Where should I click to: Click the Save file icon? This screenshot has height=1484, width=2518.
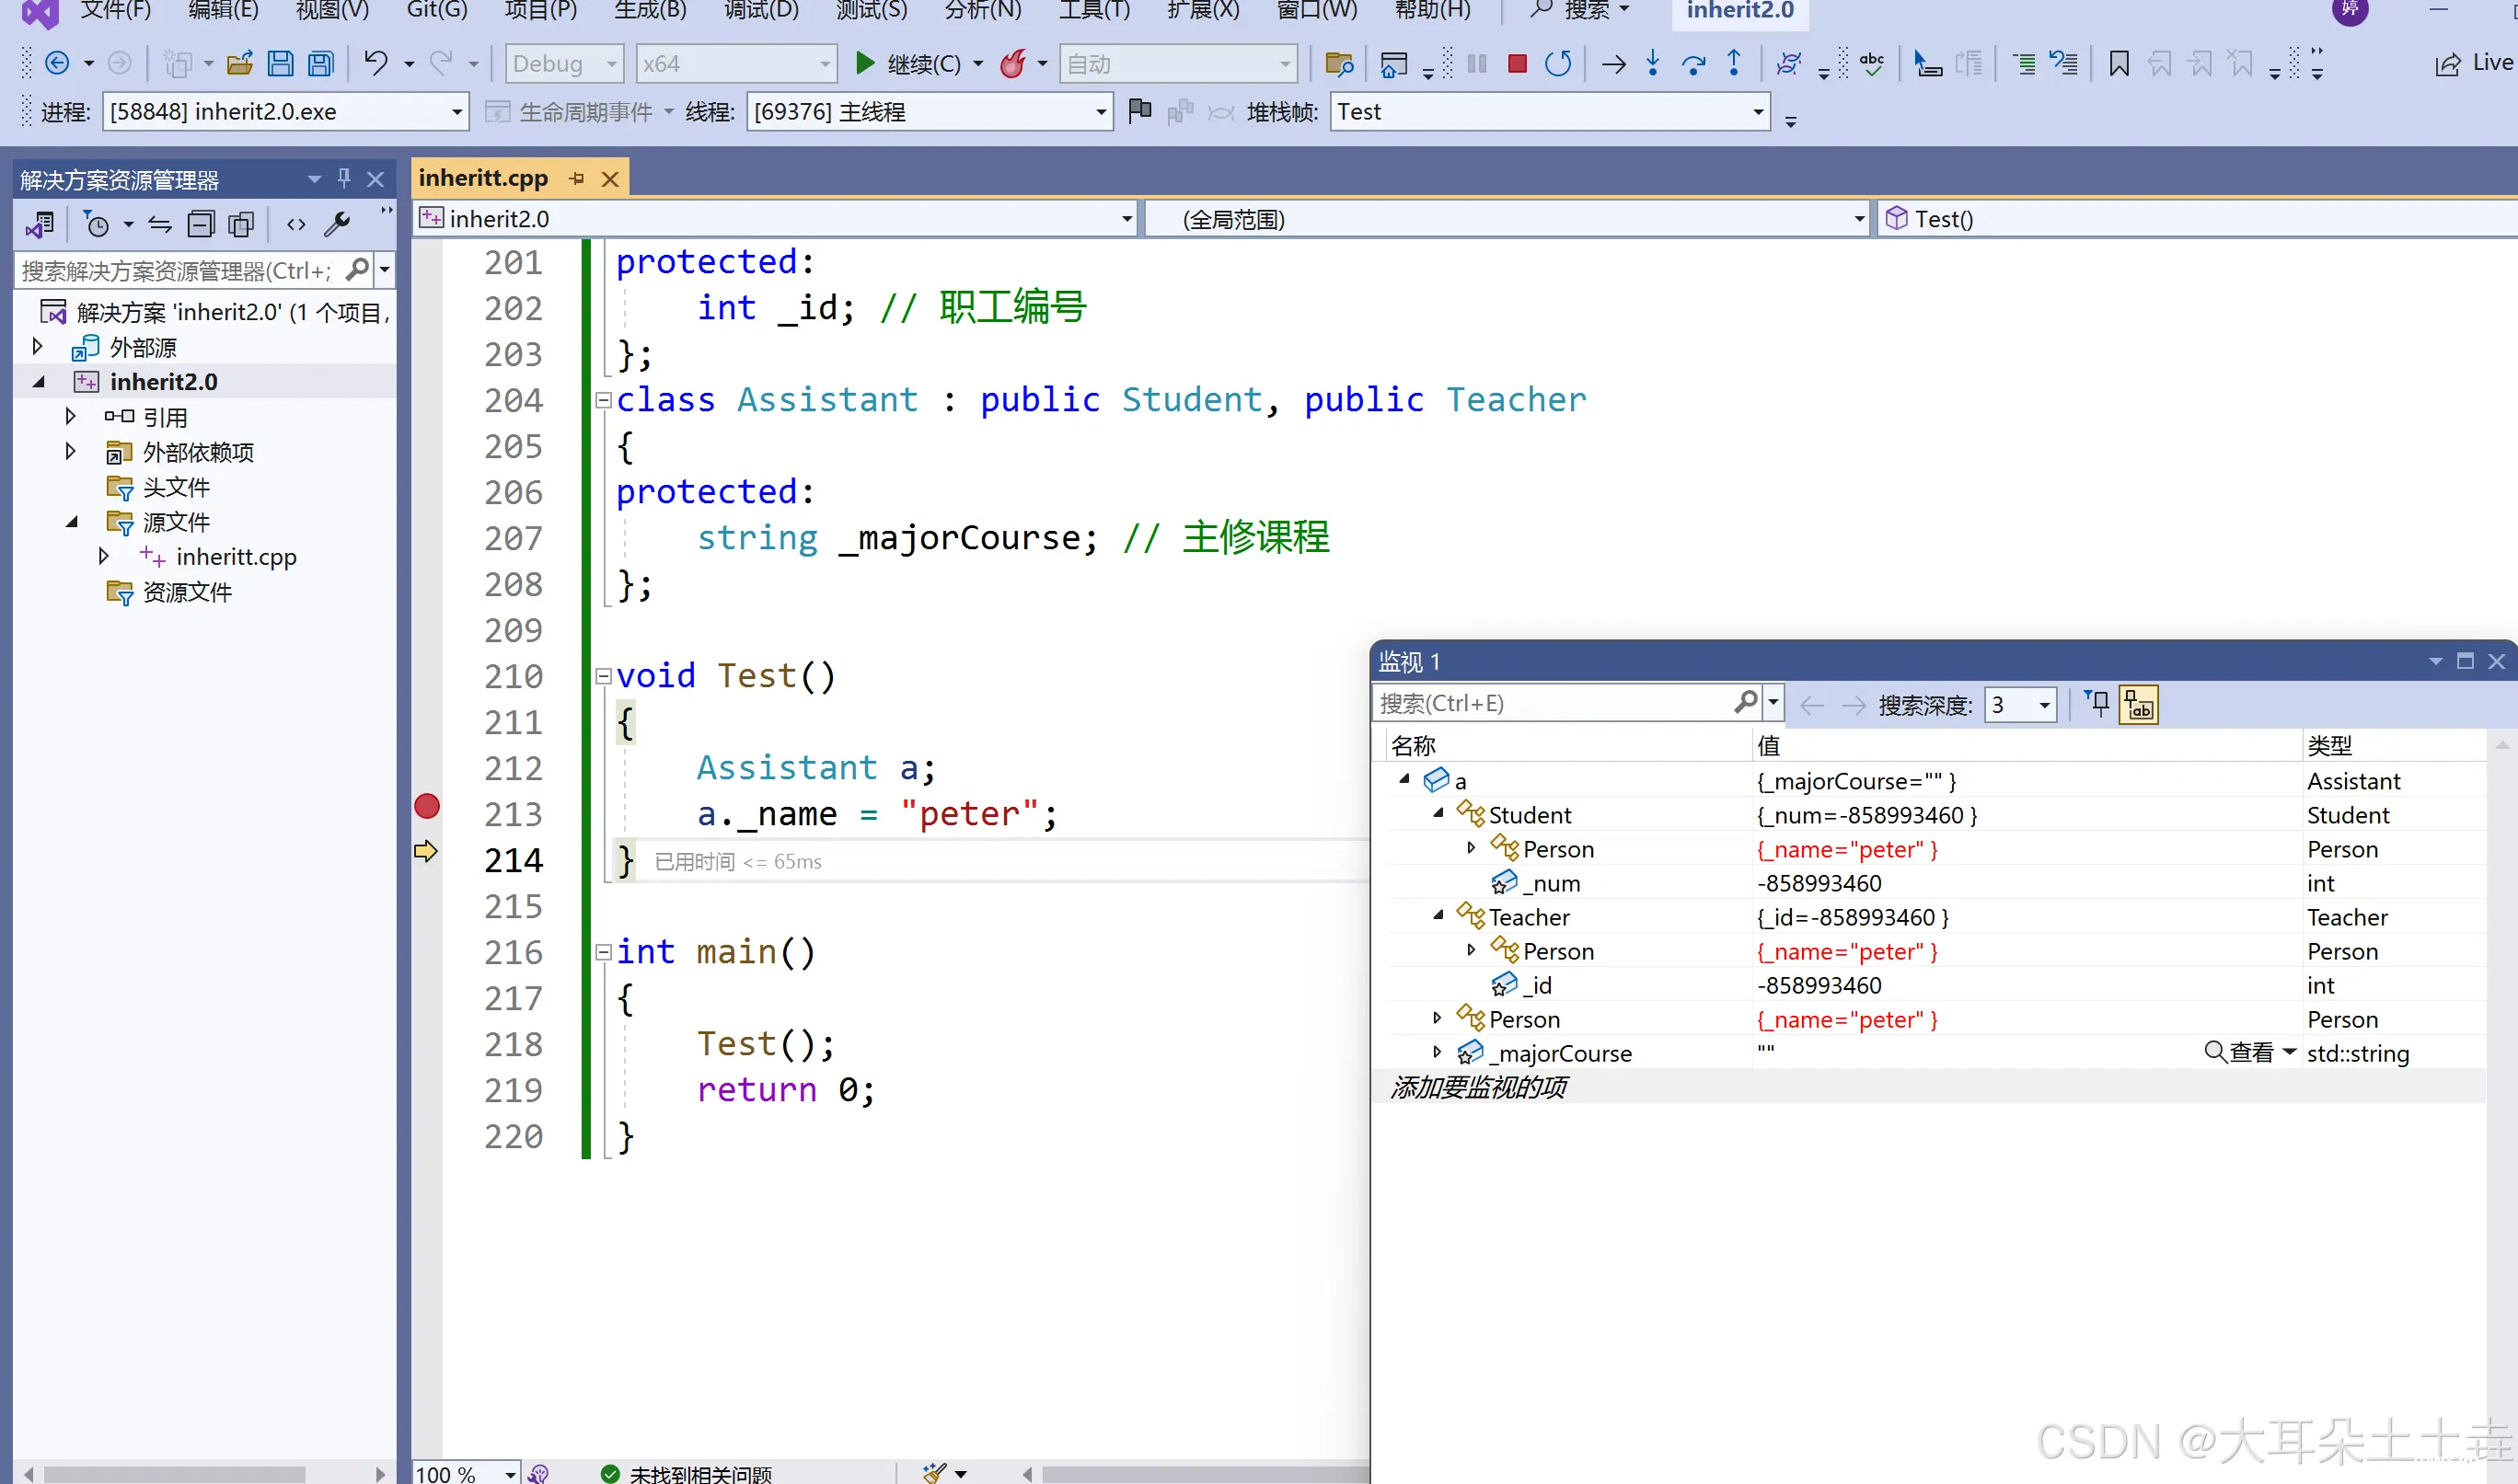click(281, 64)
